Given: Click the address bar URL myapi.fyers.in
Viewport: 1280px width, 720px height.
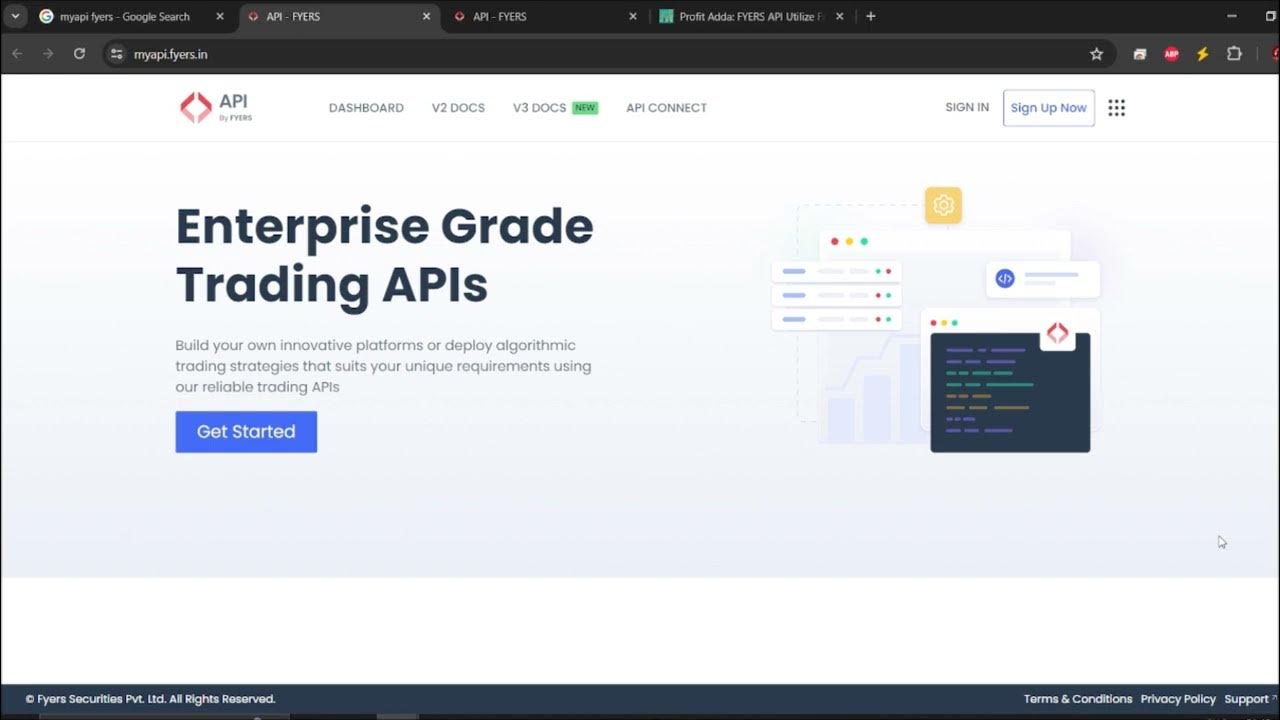Looking at the screenshot, I should pos(171,54).
